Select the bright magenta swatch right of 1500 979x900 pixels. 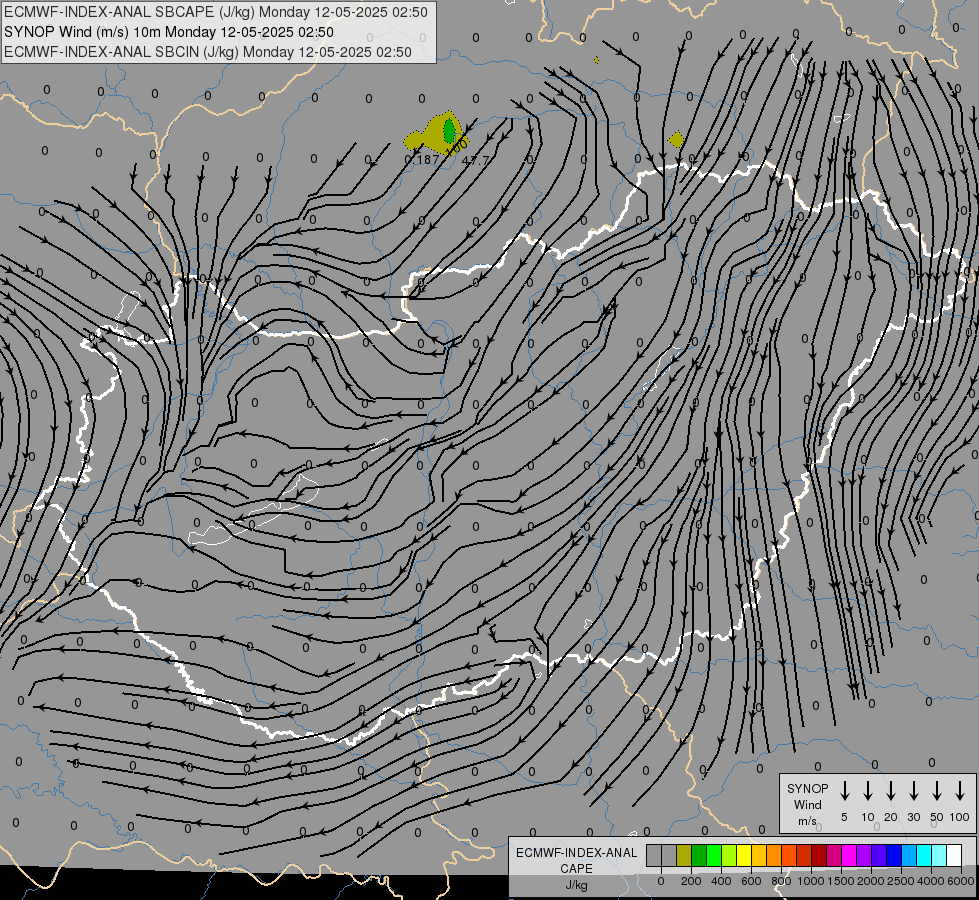[849, 855]
